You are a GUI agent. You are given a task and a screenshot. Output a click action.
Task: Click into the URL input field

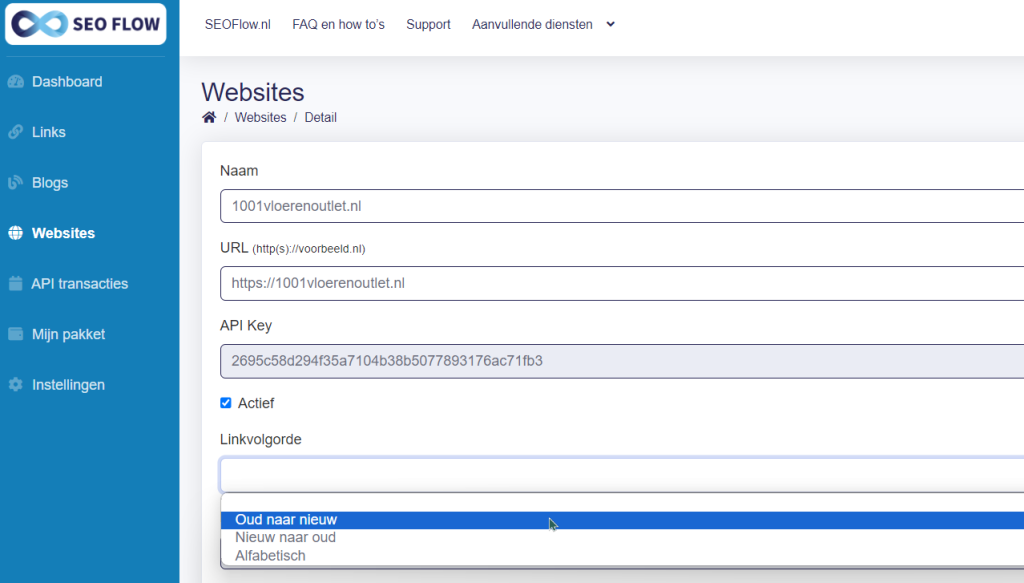(x=622, y=283)
